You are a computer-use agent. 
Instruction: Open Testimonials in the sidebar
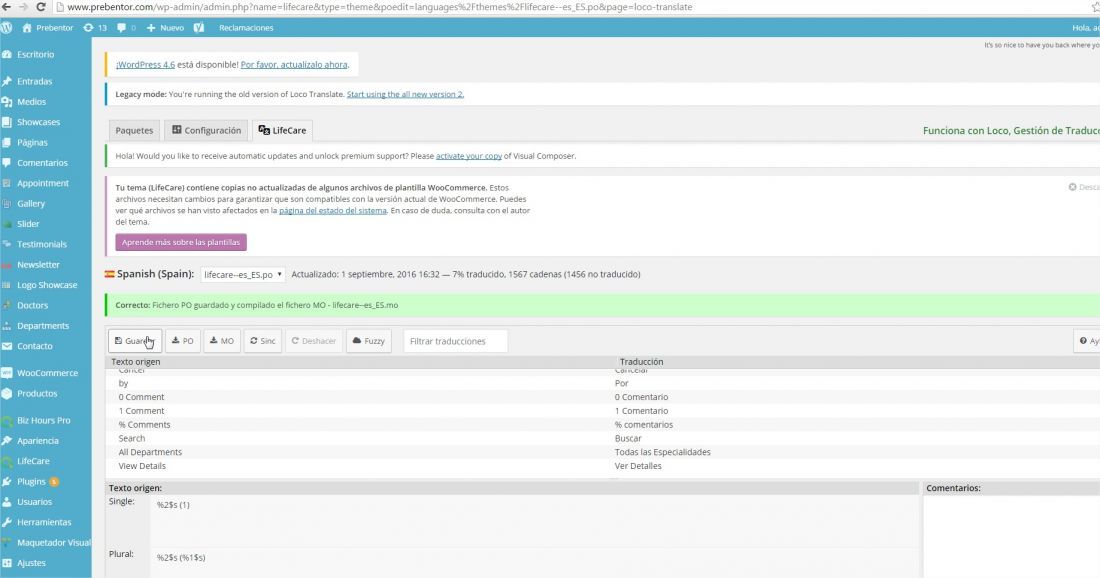pyautogui.click(x=42, y=244)
